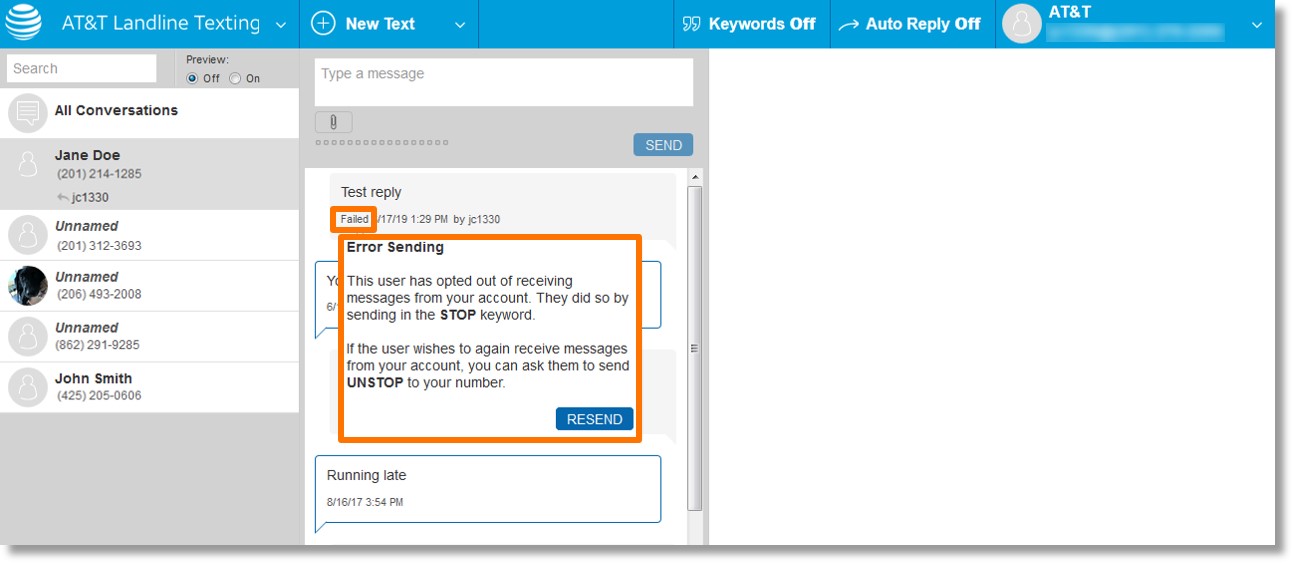
Task: Click the New Text label
Action: click(x=380, y=24)
